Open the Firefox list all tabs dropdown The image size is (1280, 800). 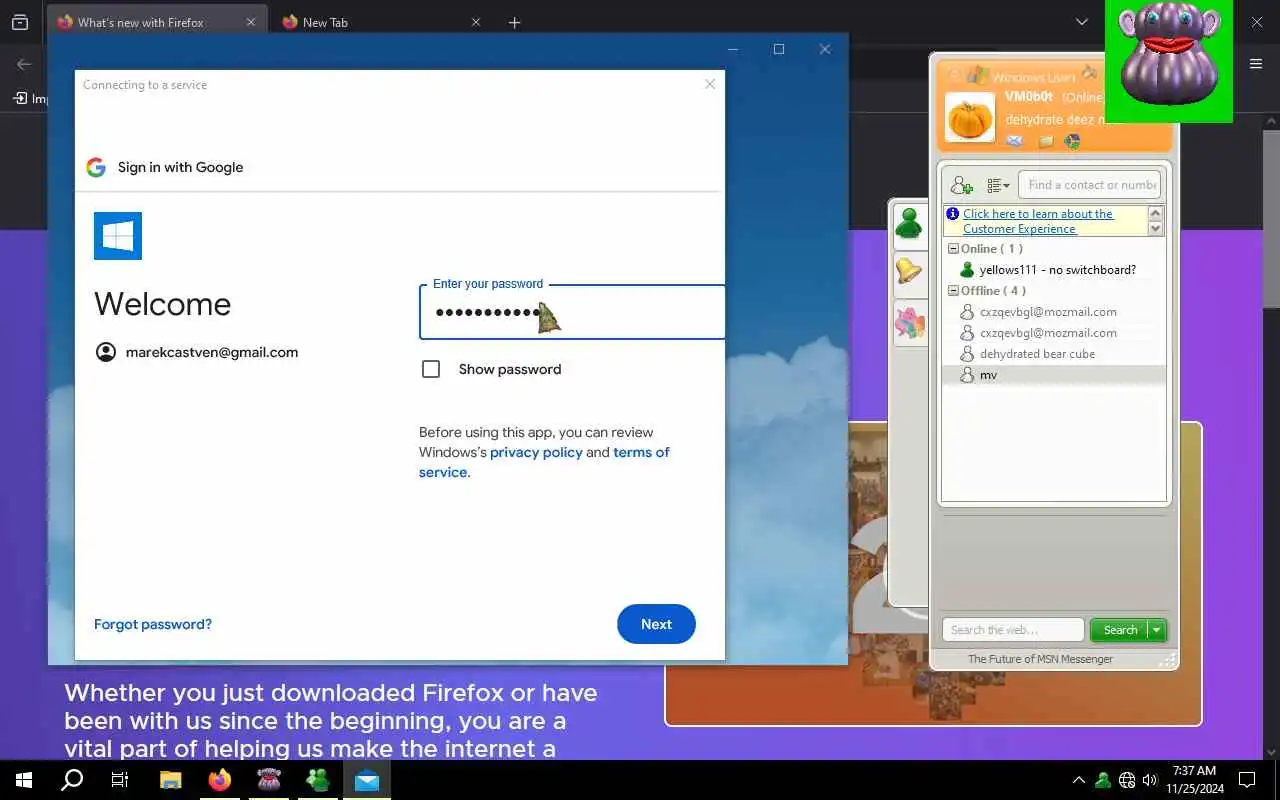(x=1081, y=22)
